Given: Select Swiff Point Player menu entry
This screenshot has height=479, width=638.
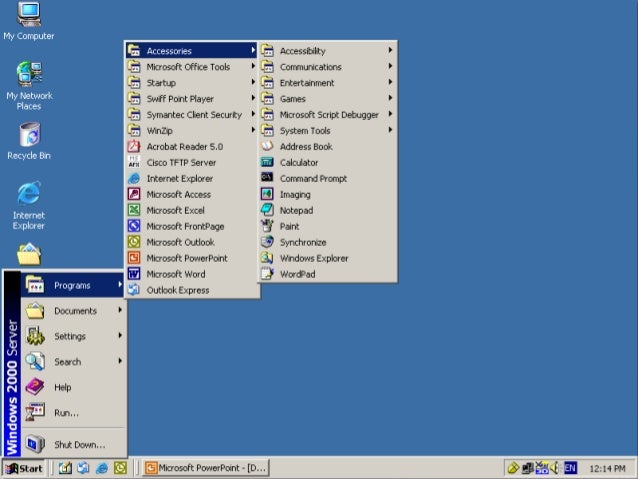Looking at the screenshot, I should (x=191, y=98).
